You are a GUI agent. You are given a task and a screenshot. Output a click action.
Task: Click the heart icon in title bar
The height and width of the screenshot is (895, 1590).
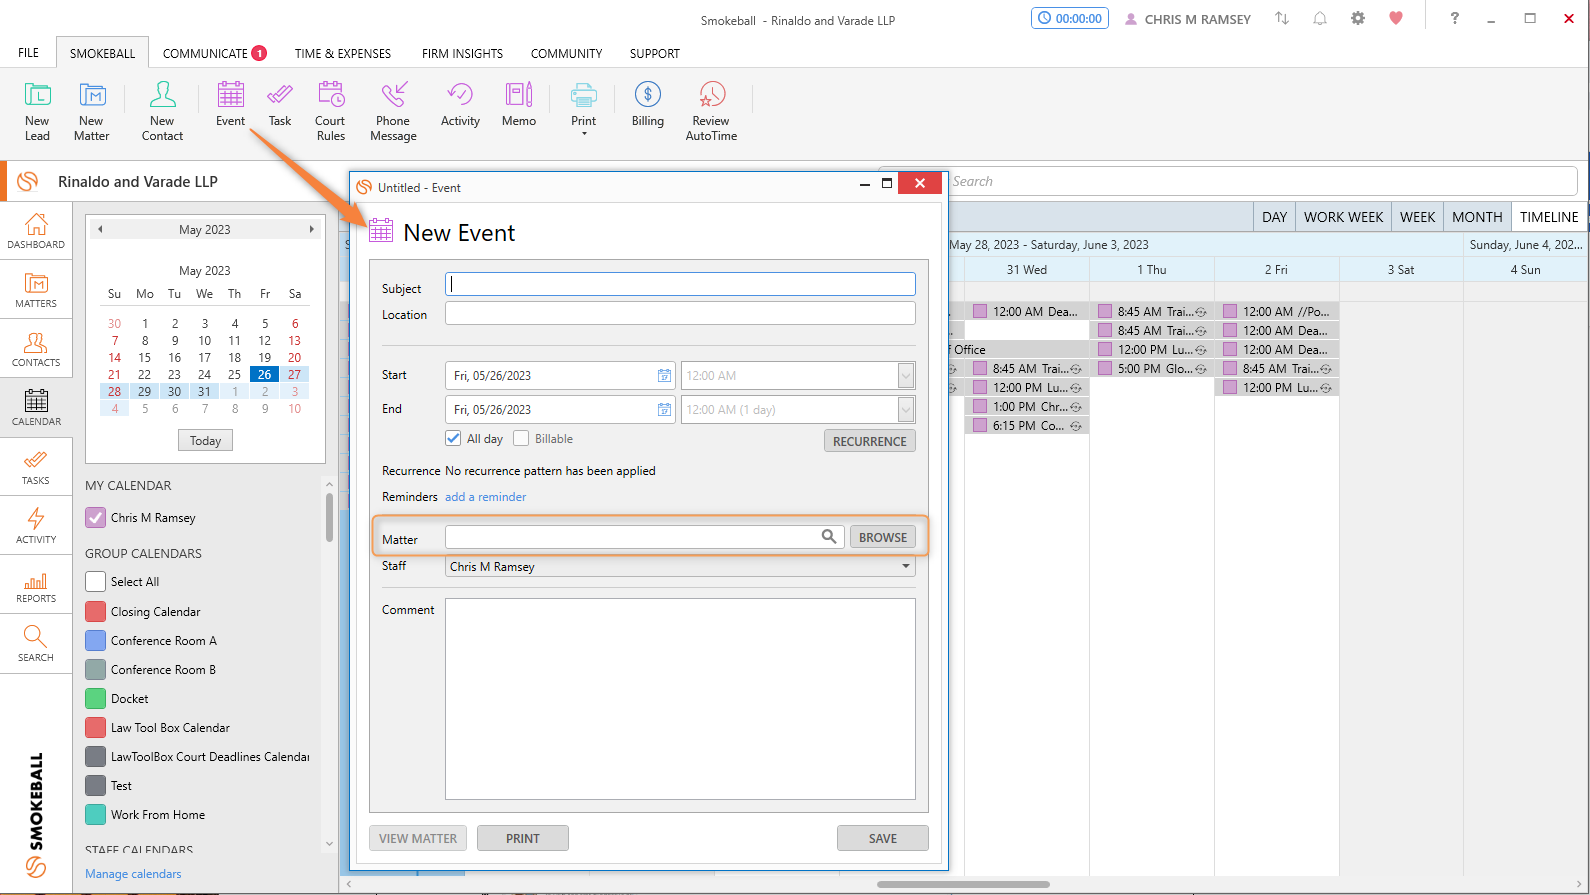[x=1396, y=18]
